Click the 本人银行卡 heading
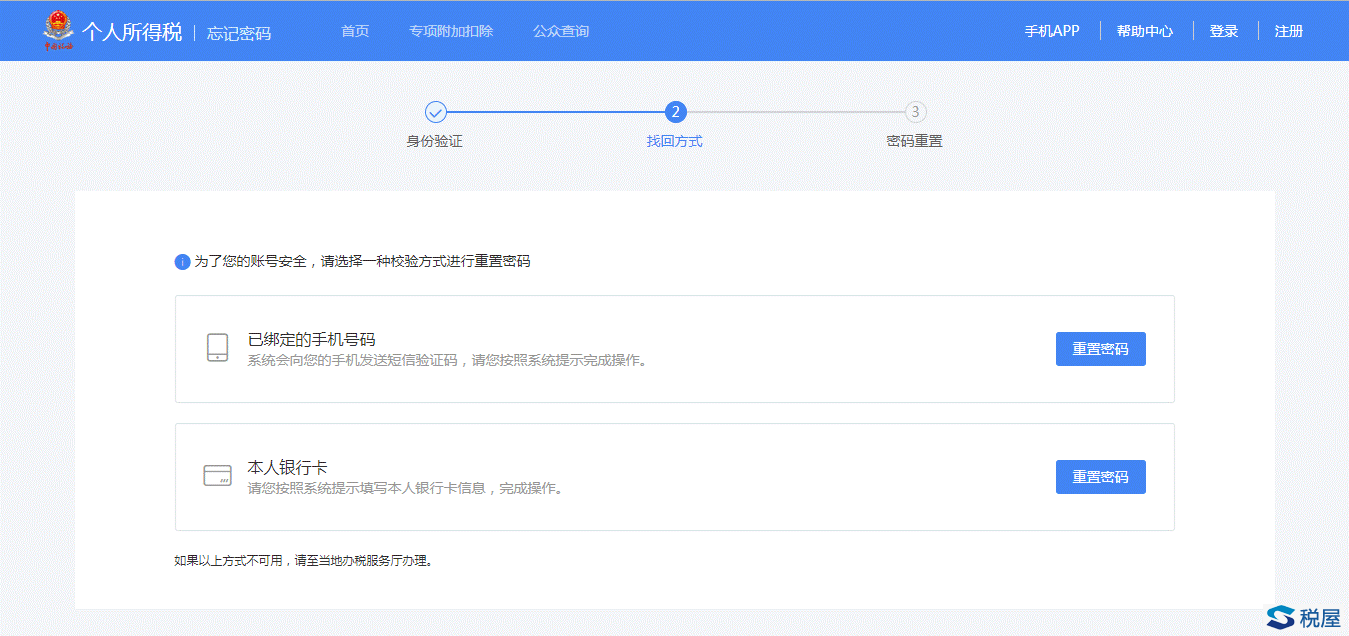The height and width of the screenshot is (636, 1349). tap(288, 467)
